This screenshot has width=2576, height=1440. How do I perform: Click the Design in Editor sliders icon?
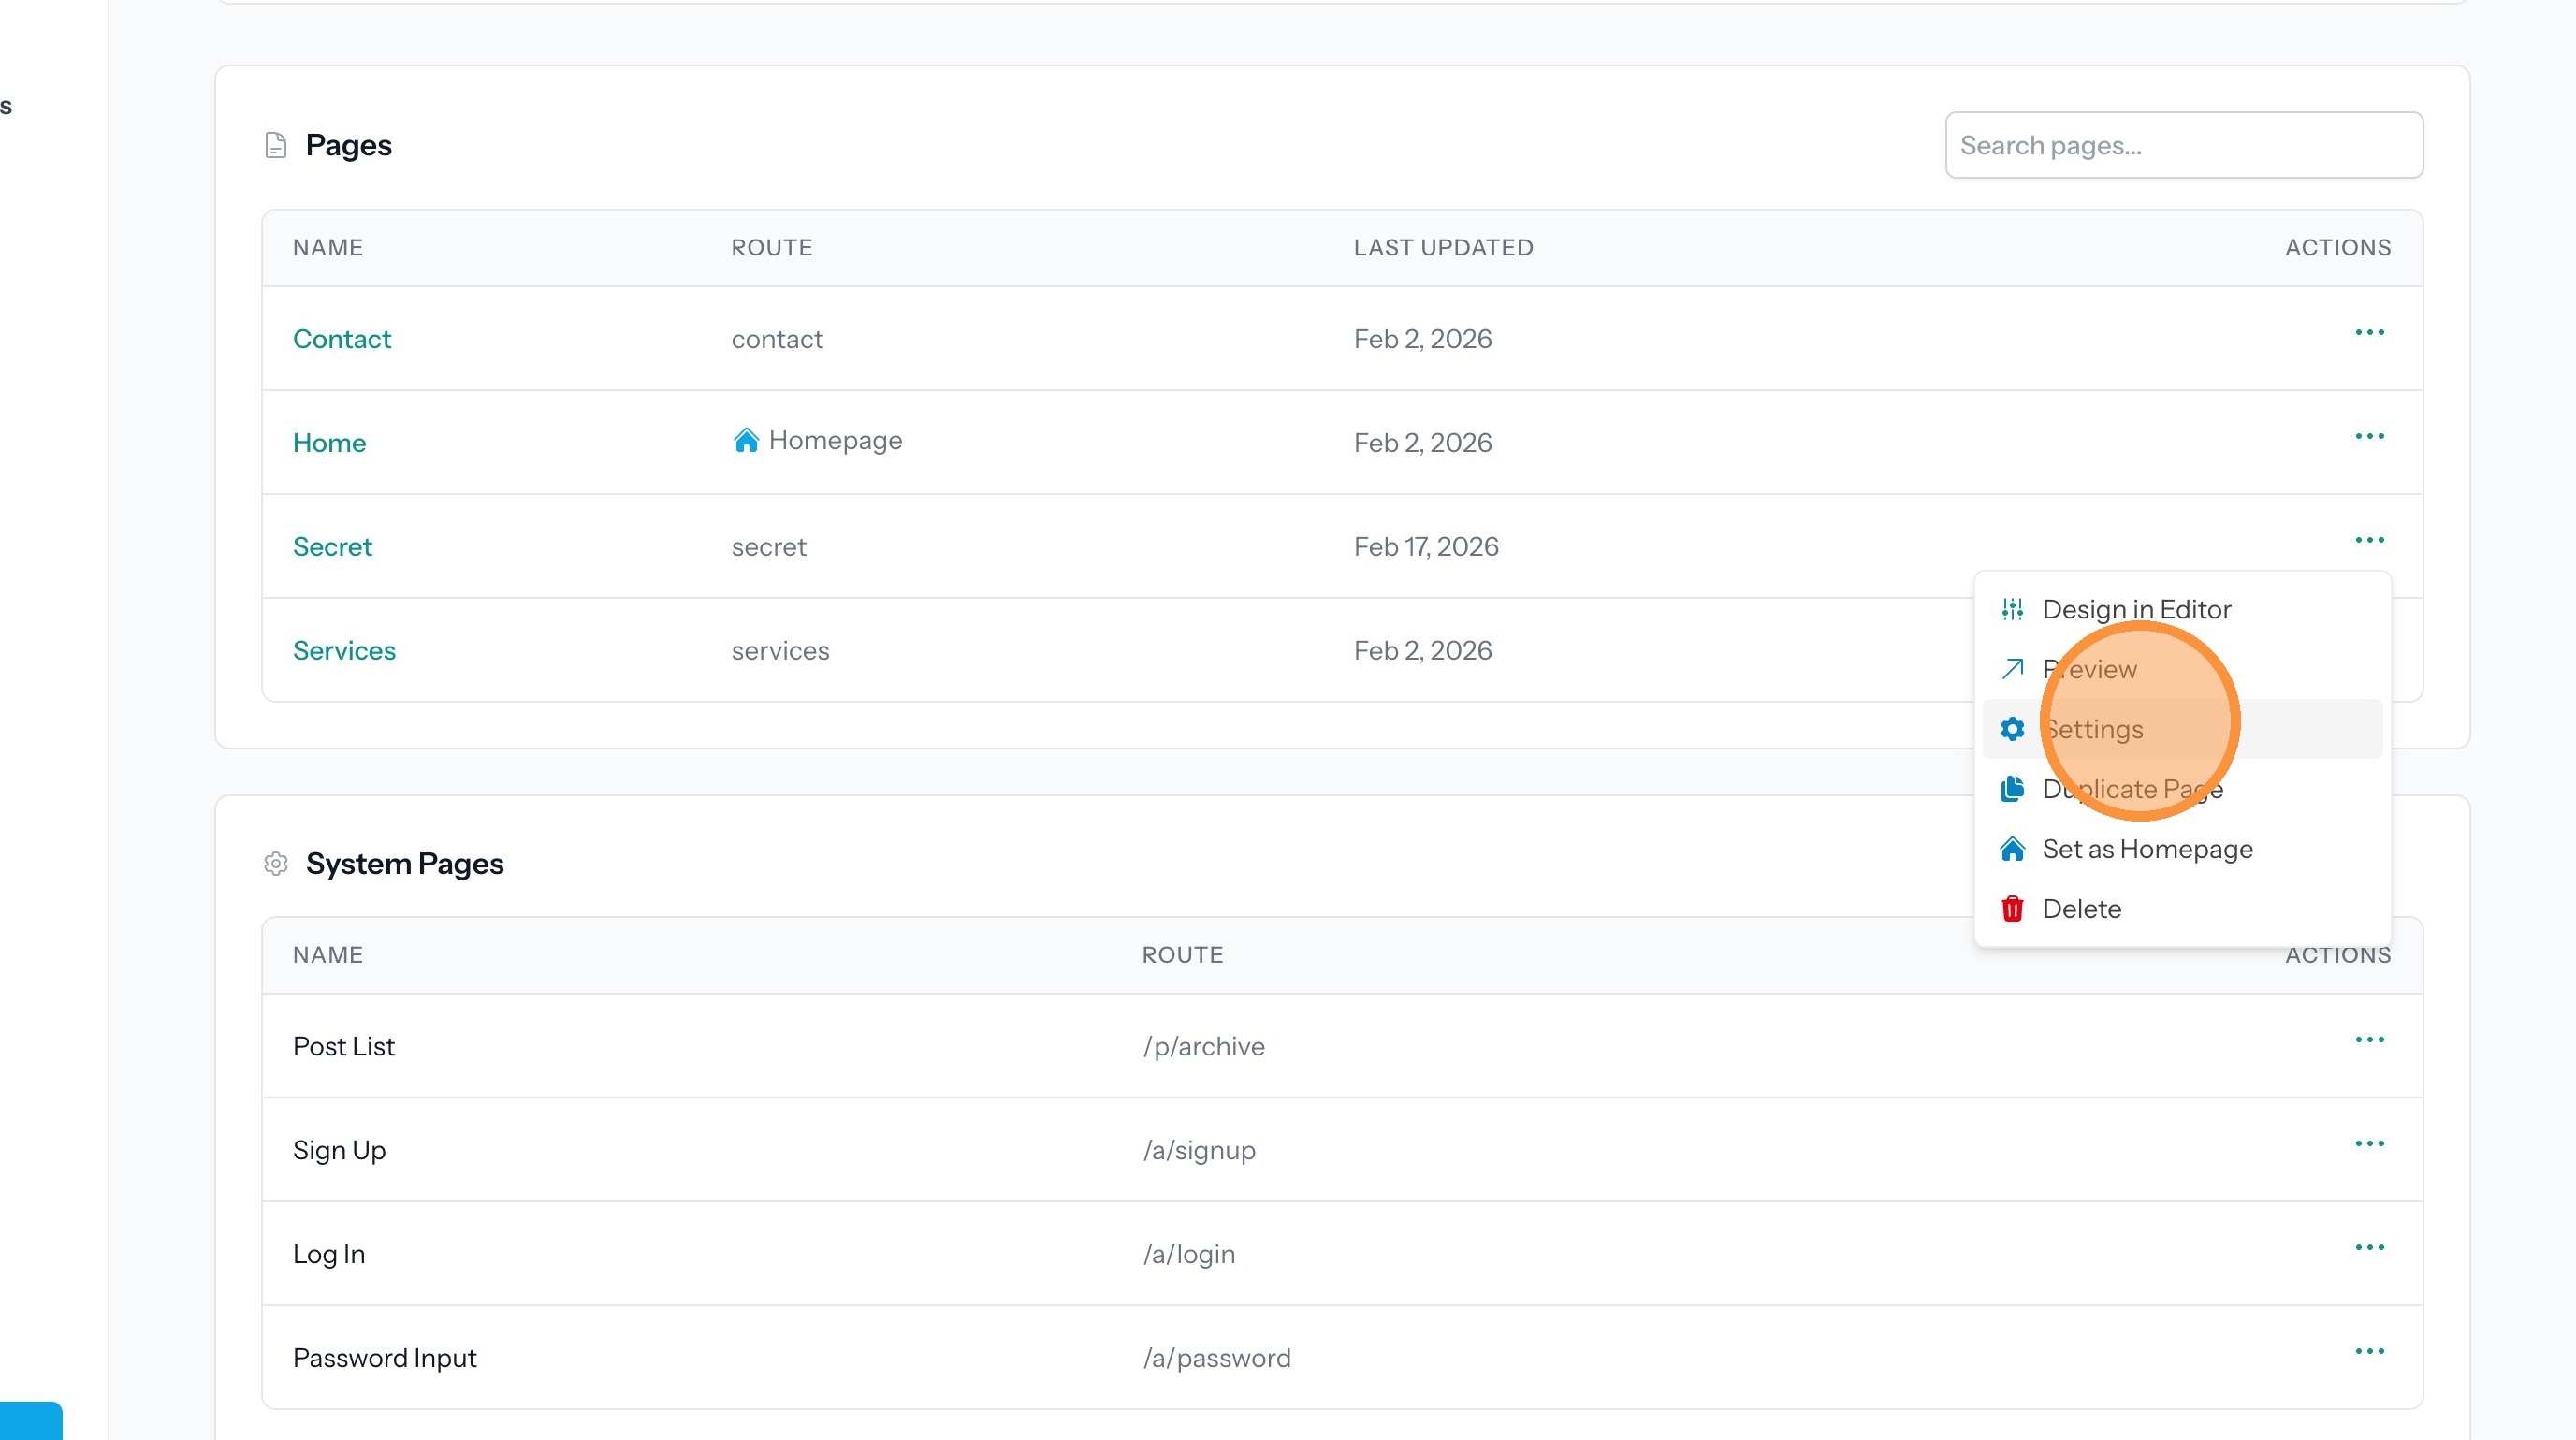[x=2012, y=609]
